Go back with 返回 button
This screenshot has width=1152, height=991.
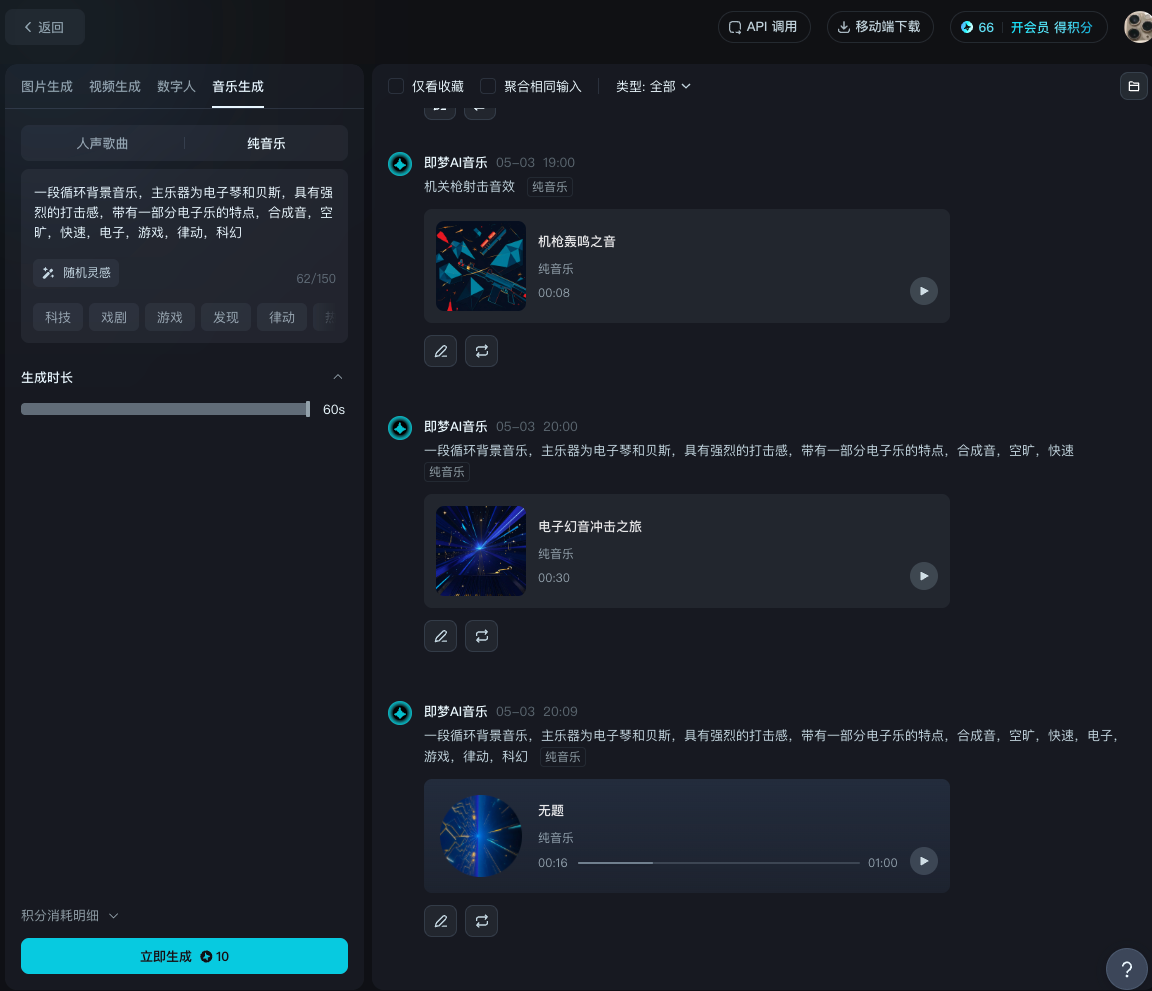pyautogui.click(x=45, y=27)
